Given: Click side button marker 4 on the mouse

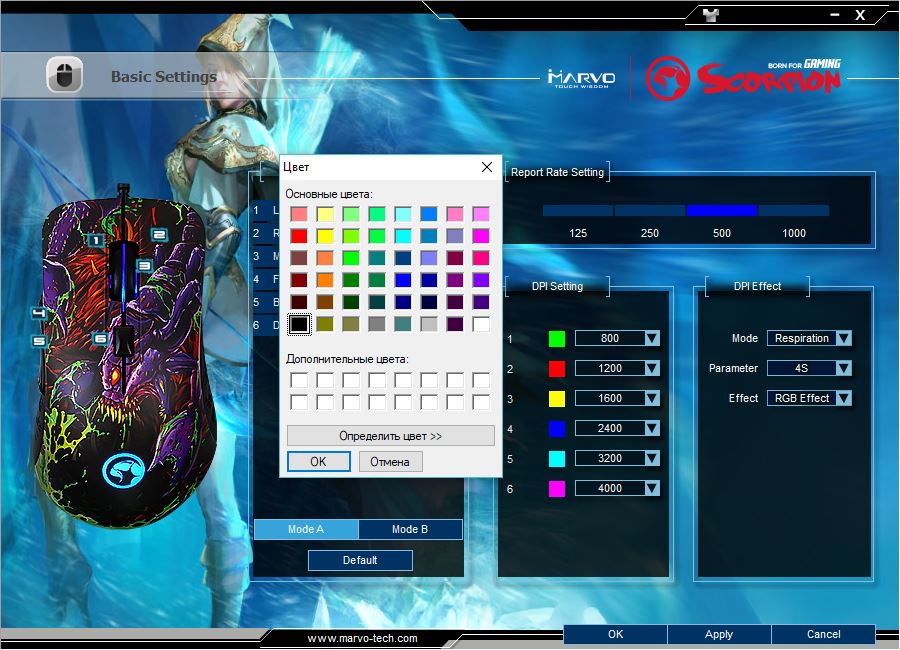Looking at the screenshot, I should (39, 313).
